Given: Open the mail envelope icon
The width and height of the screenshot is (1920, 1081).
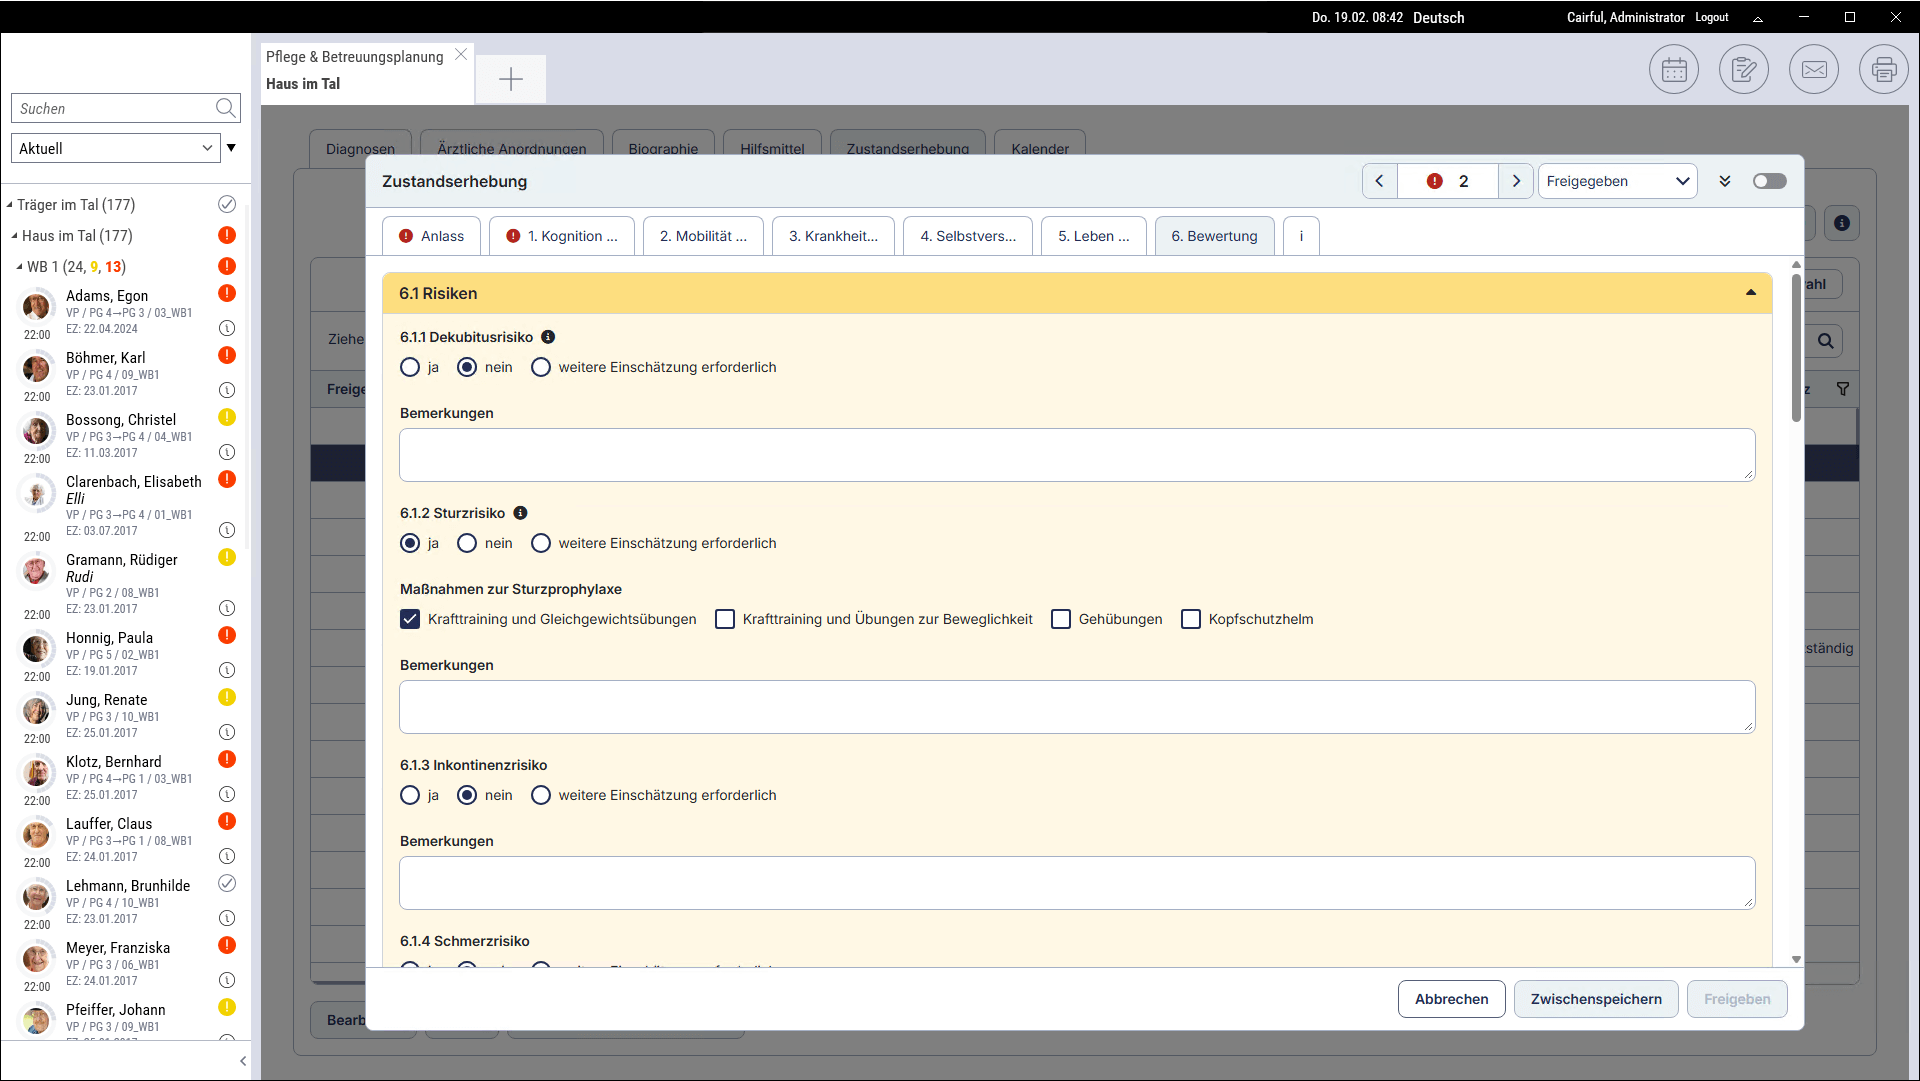Looking at the screenshot, I should [1813, 70].
